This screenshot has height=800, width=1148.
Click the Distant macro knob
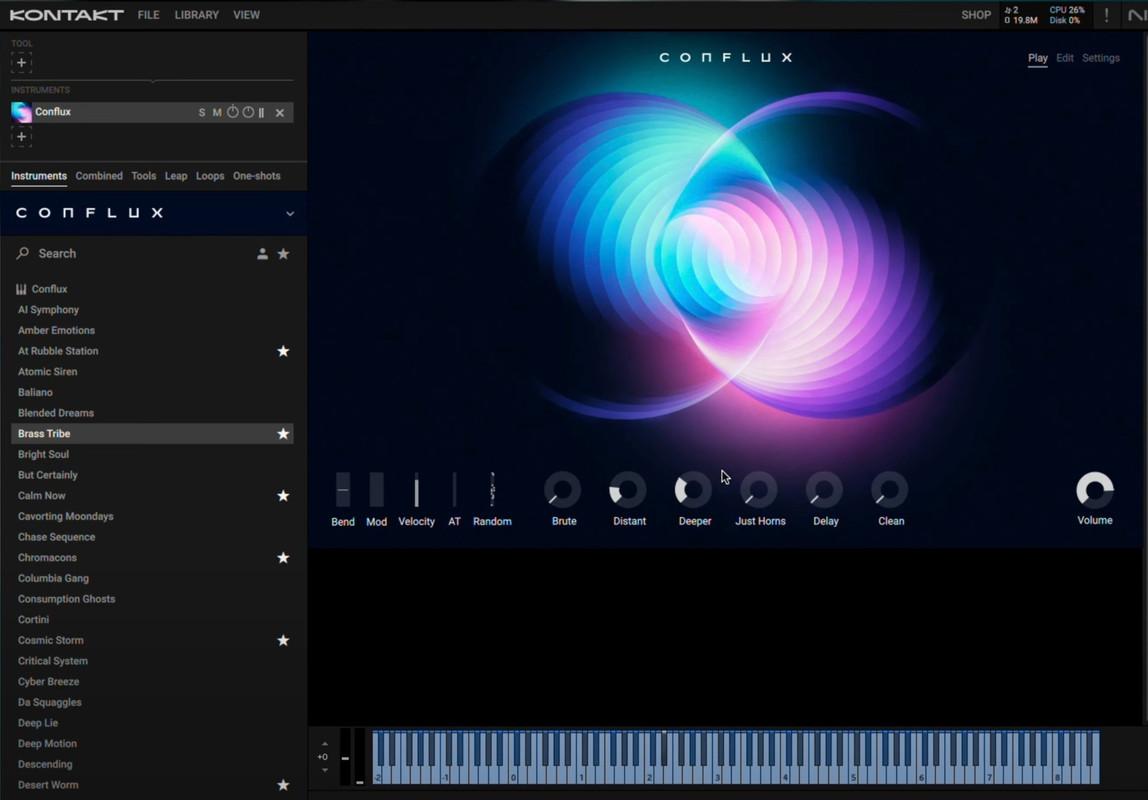[628, 490]
